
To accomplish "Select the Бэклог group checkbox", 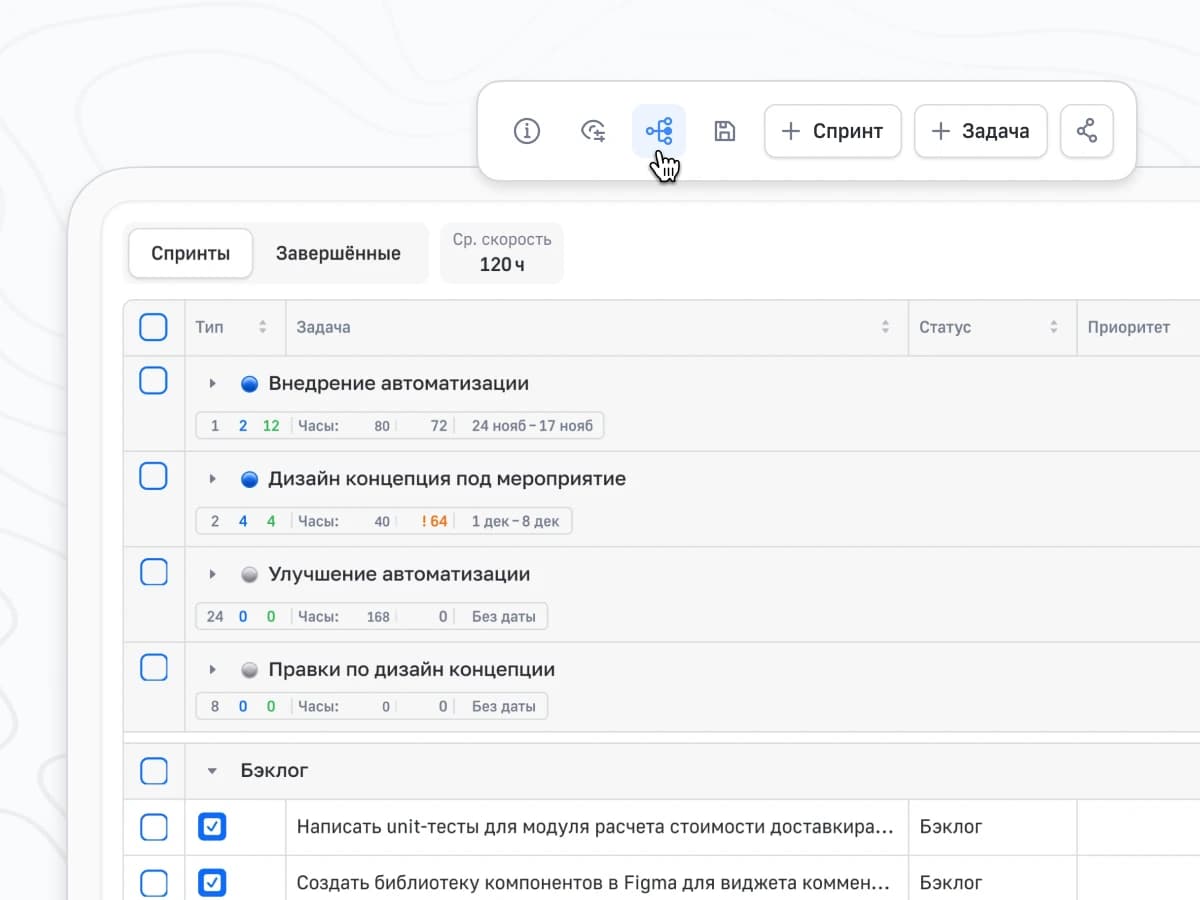I will coord(154,771).
